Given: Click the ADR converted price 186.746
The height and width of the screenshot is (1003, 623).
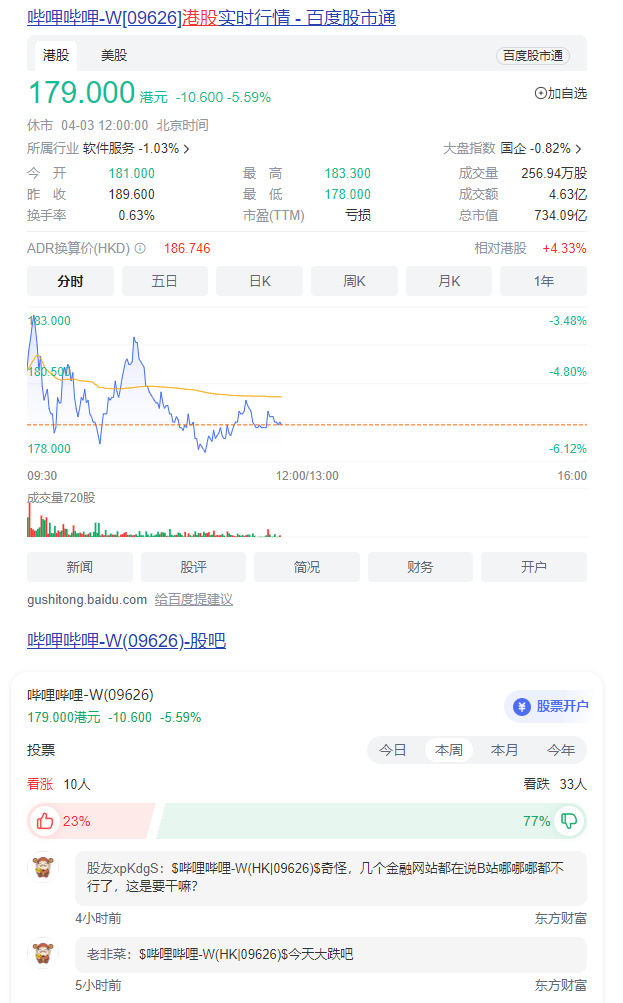Looking at the screenshot, I should pyautogui.click(x=187, y=248).
